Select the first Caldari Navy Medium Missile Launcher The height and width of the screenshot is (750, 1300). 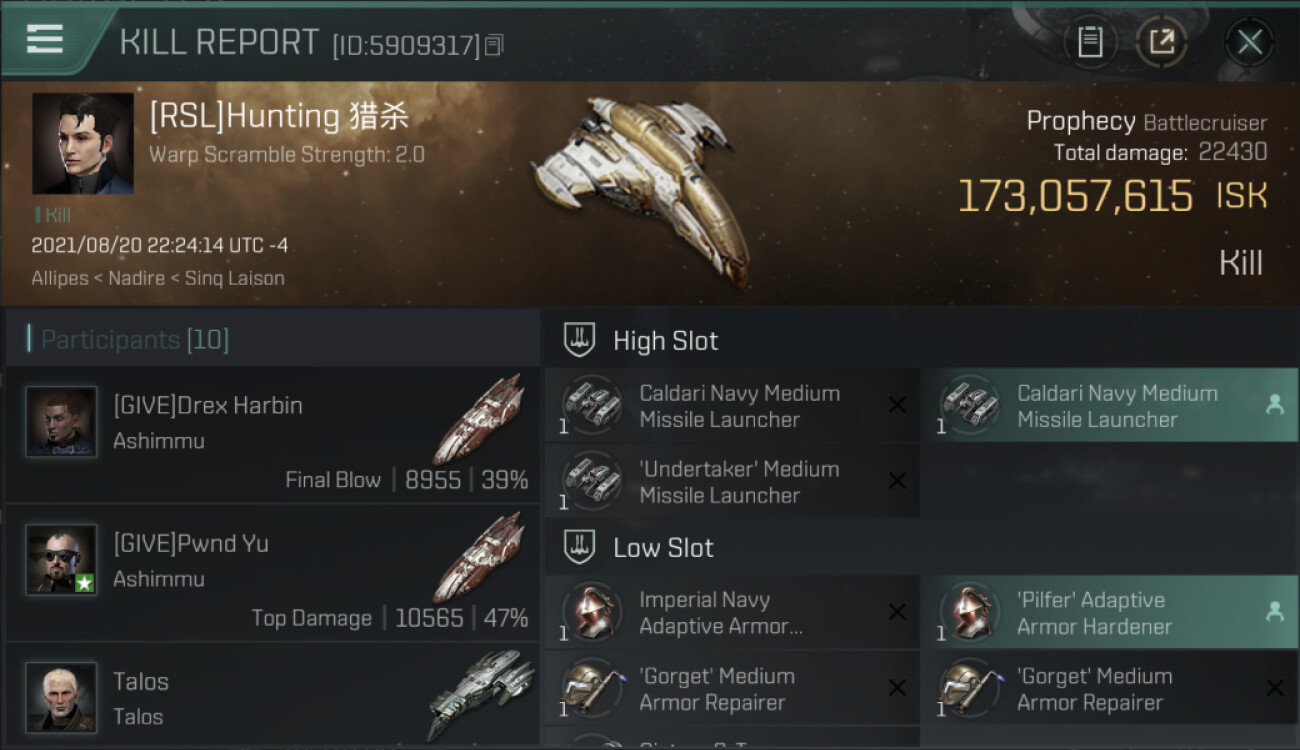pyautogui.click(x=732, y=405)
